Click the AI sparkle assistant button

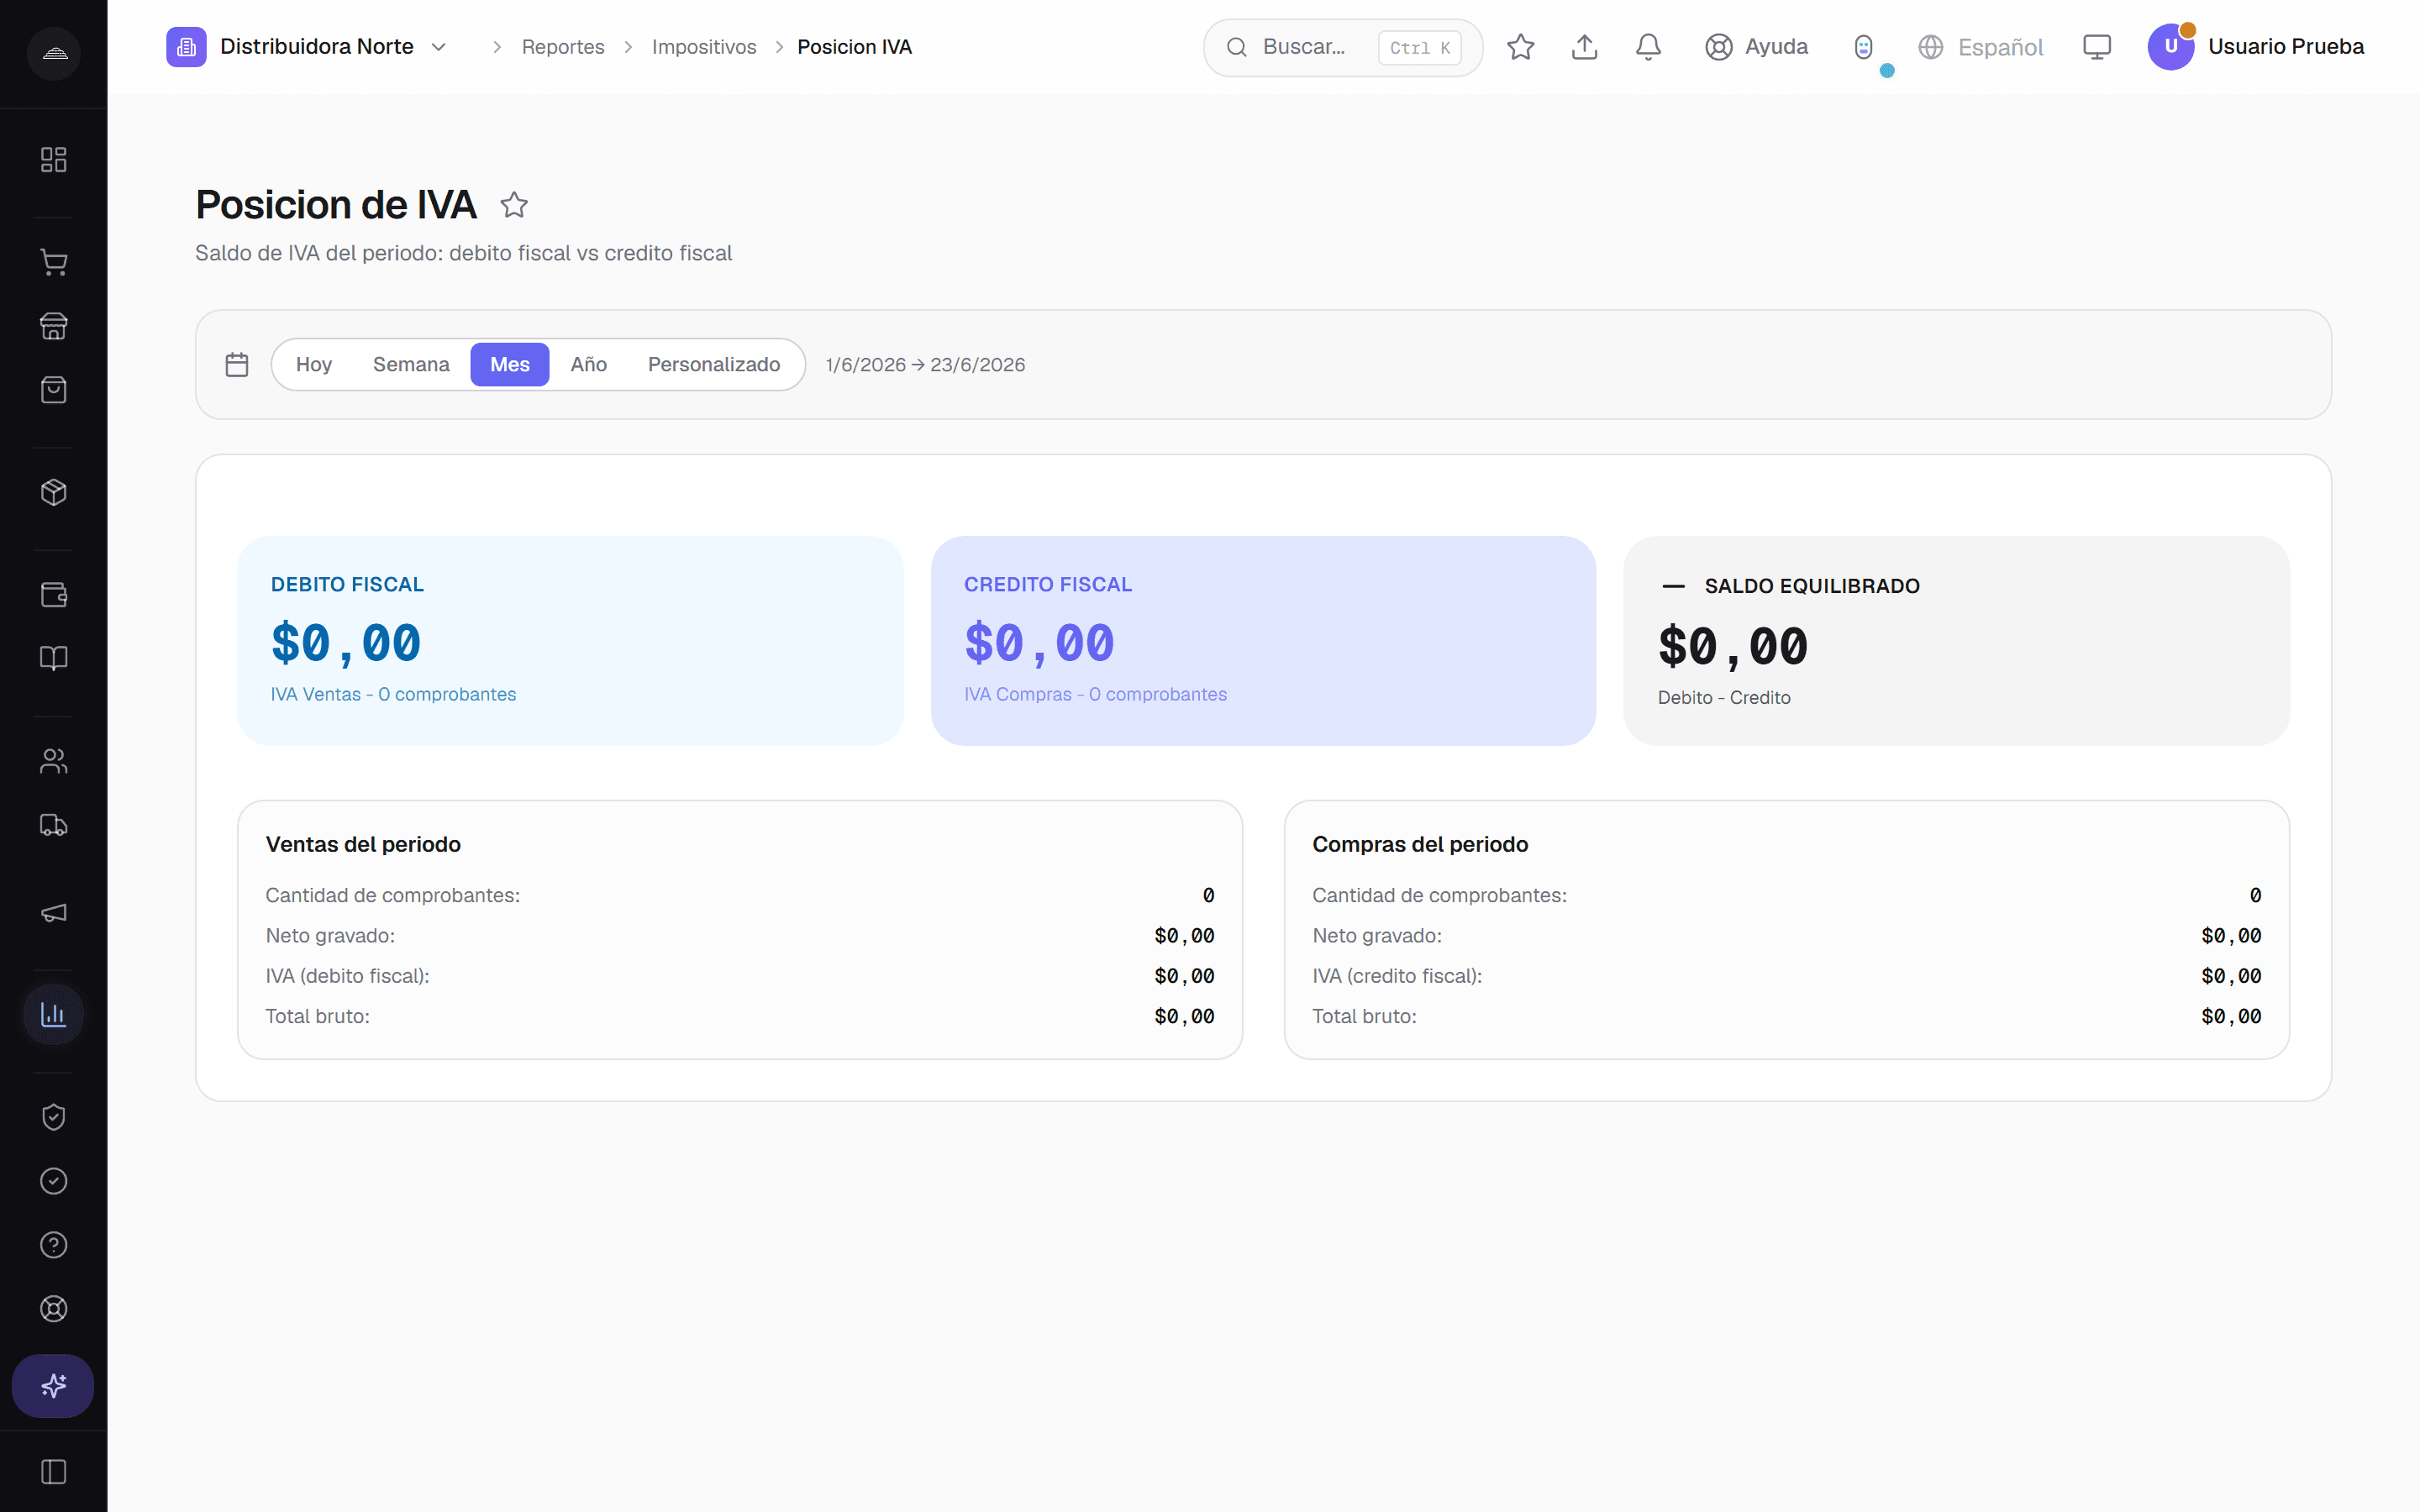pos(53,1386)
